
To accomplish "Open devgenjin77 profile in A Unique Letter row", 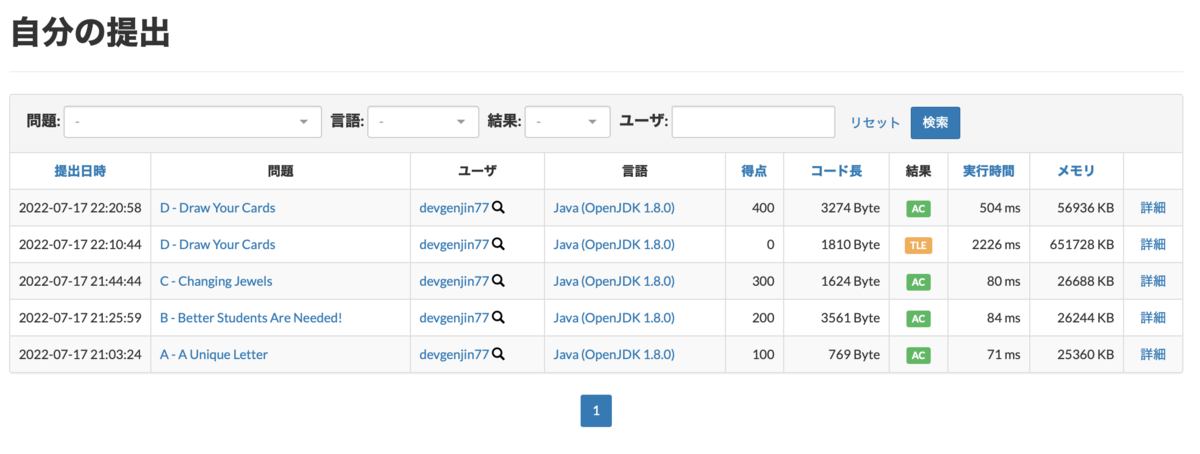I will [454, 355].
